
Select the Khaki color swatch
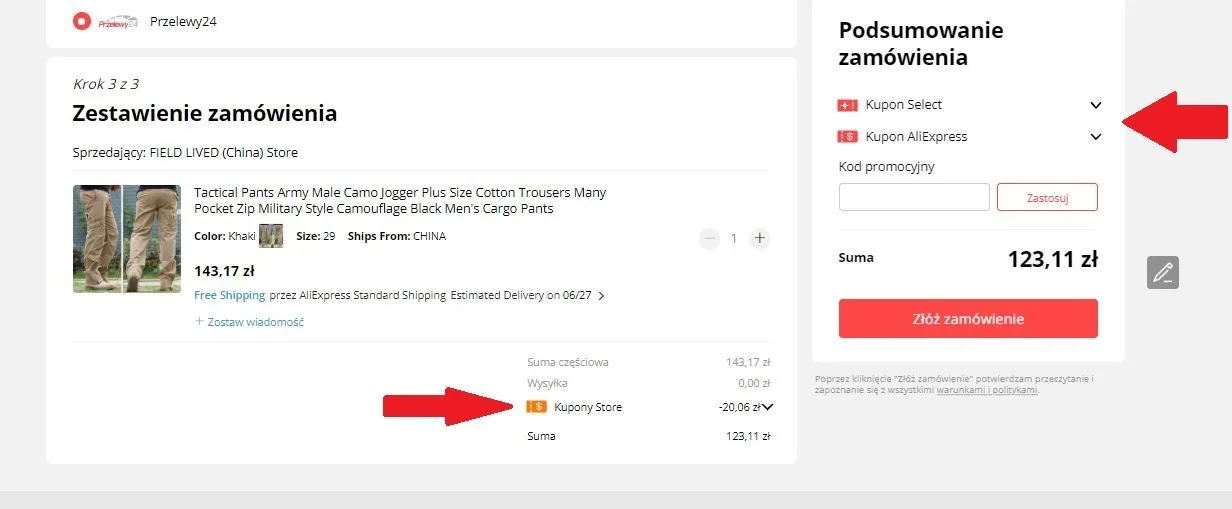(271, 237)
